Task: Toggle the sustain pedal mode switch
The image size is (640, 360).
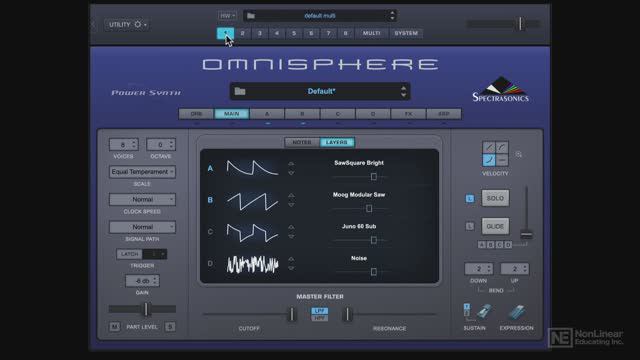Action: [x=467, y=309]
